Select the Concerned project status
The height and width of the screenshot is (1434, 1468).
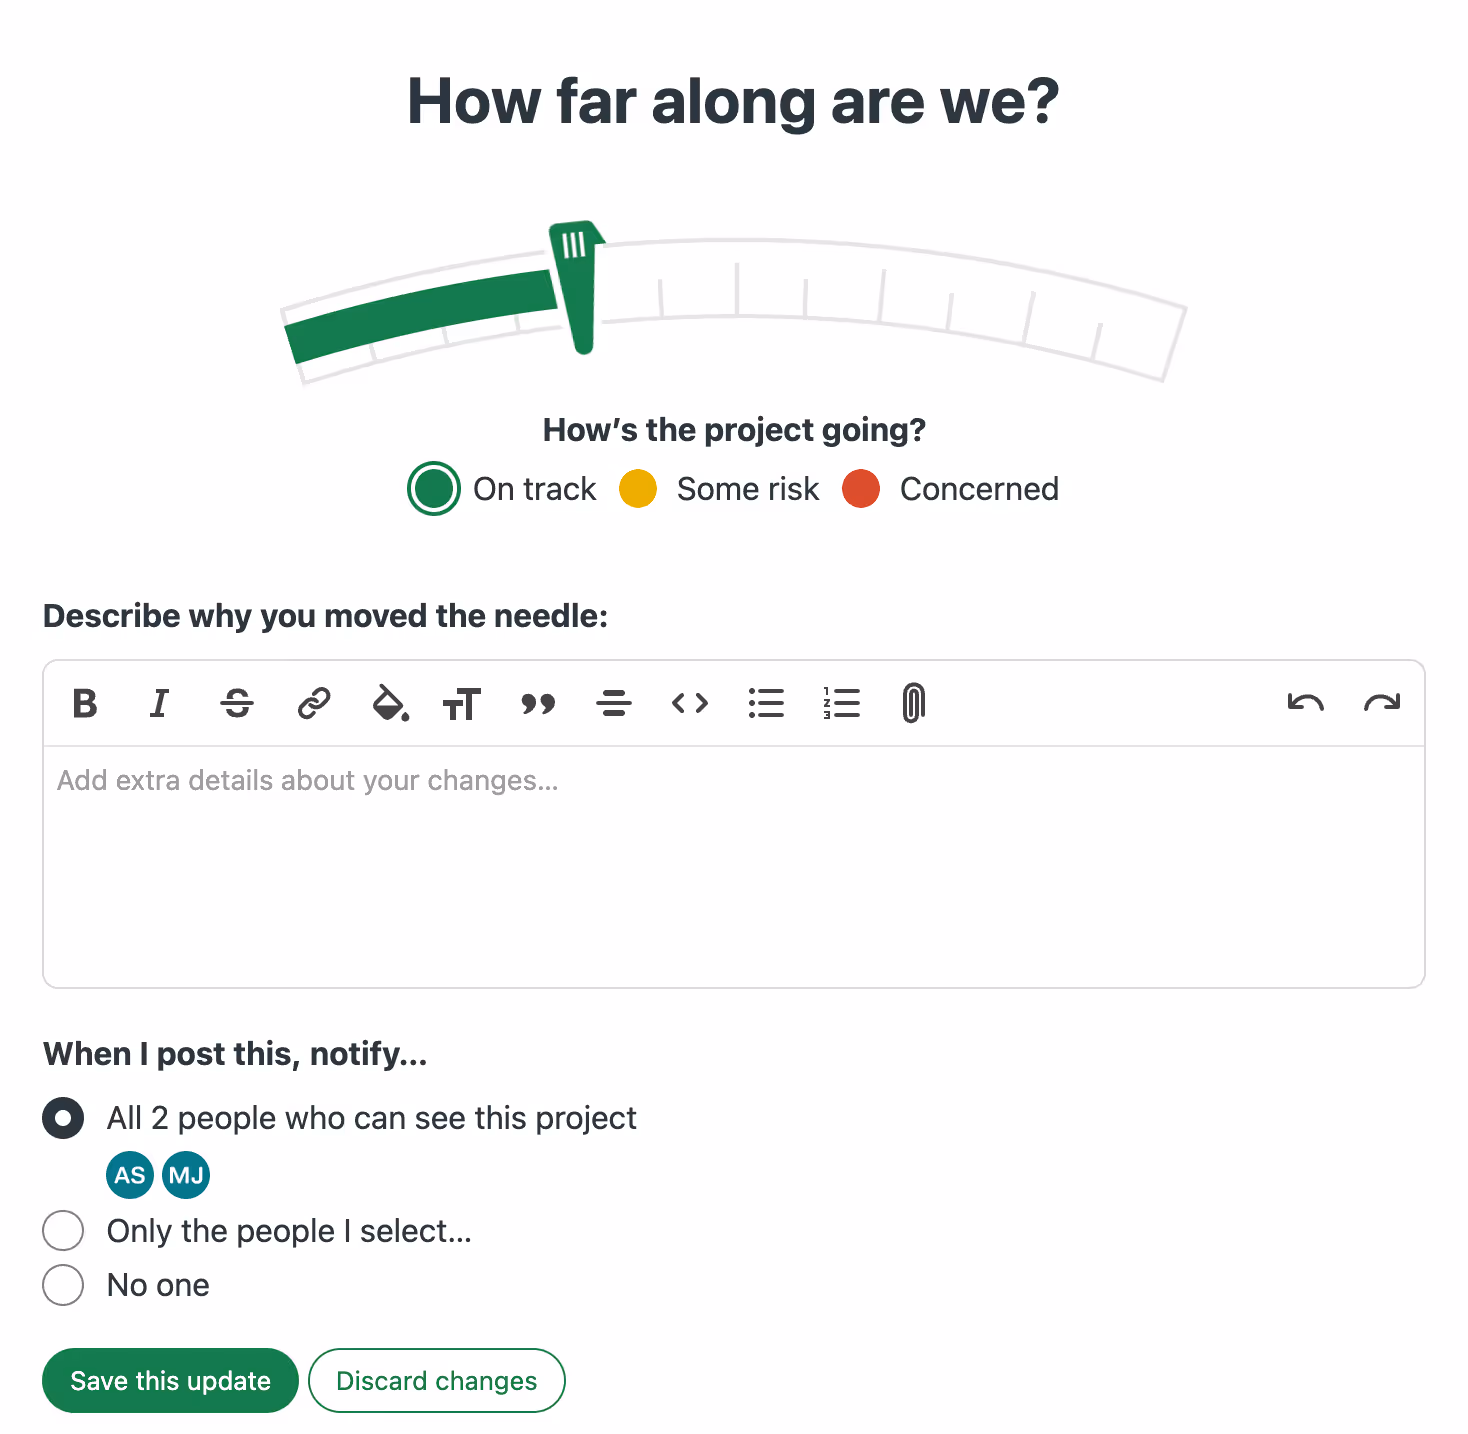(x=861, y=489)
